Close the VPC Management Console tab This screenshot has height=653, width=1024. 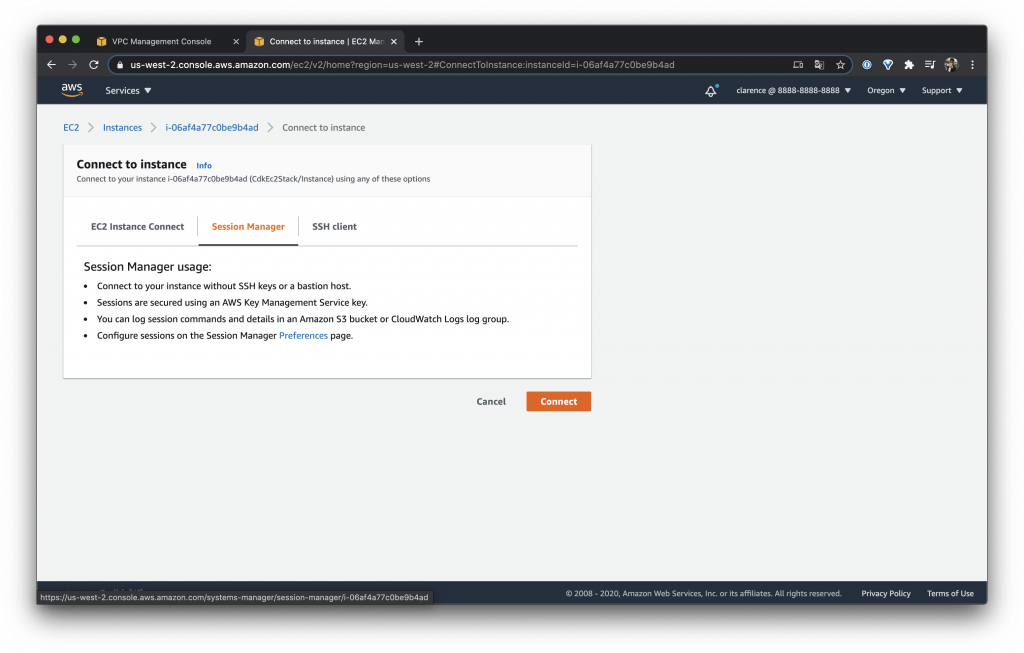coord(236,41)
